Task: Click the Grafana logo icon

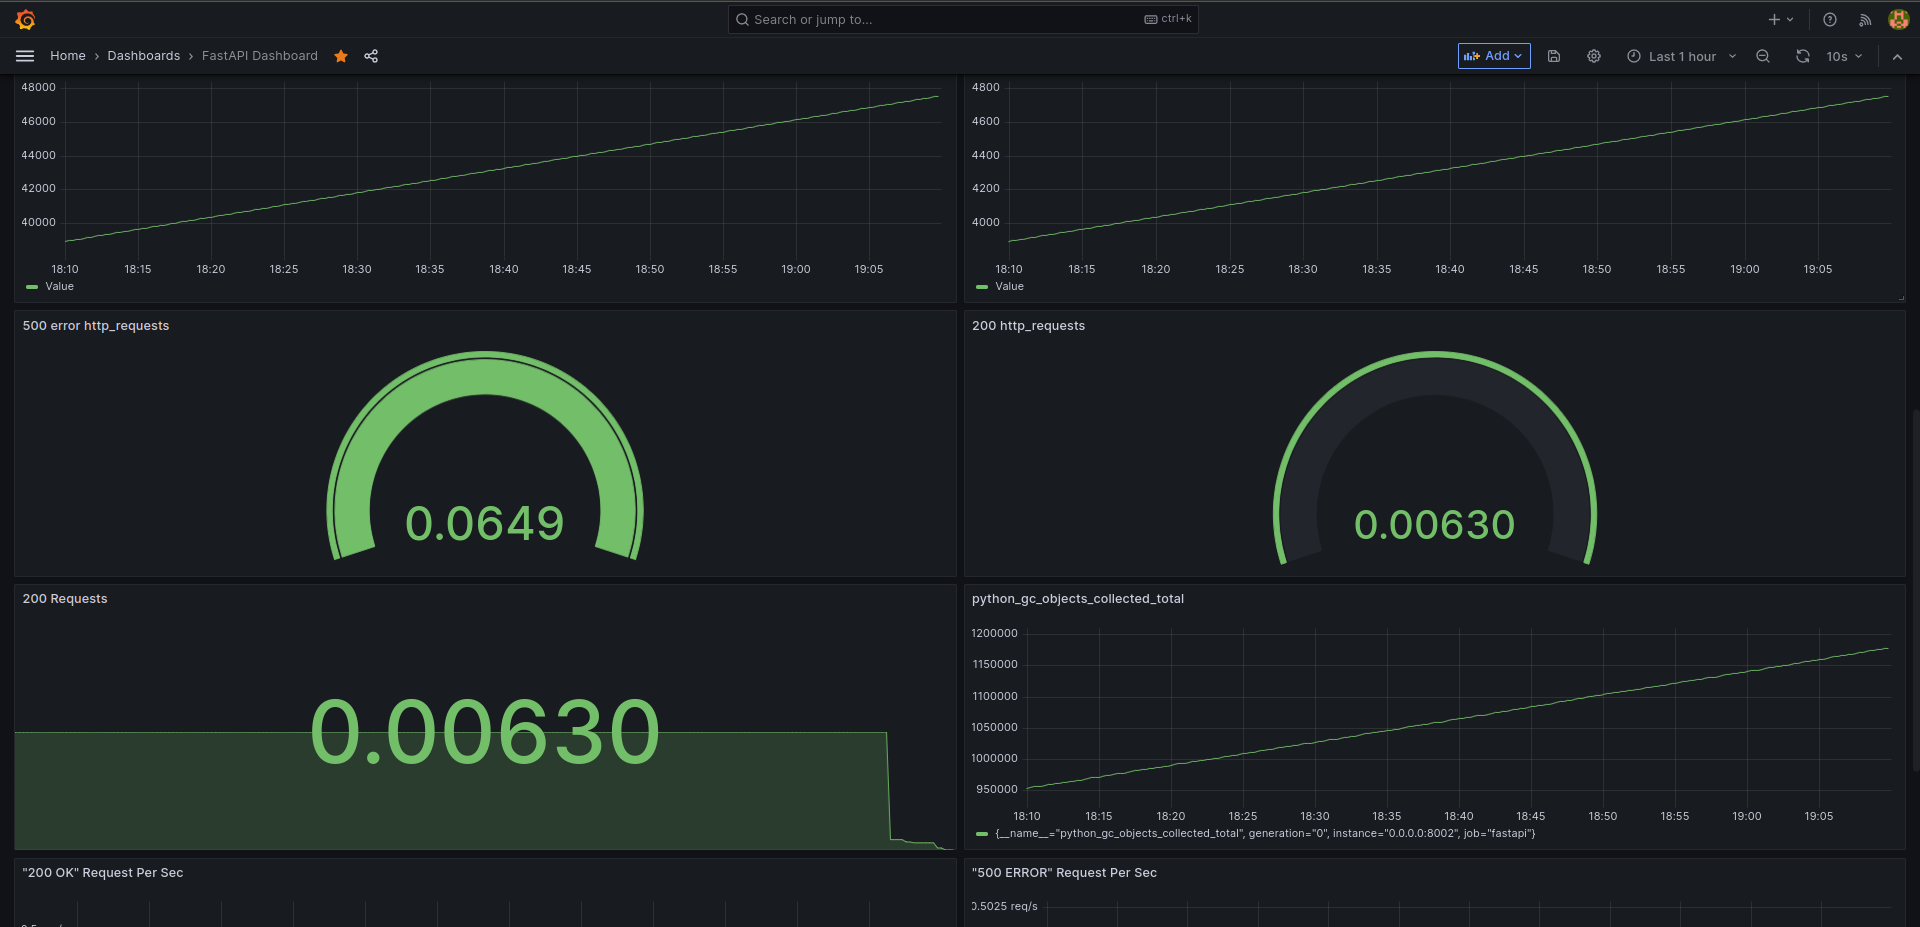Action: tap(26, 19)
